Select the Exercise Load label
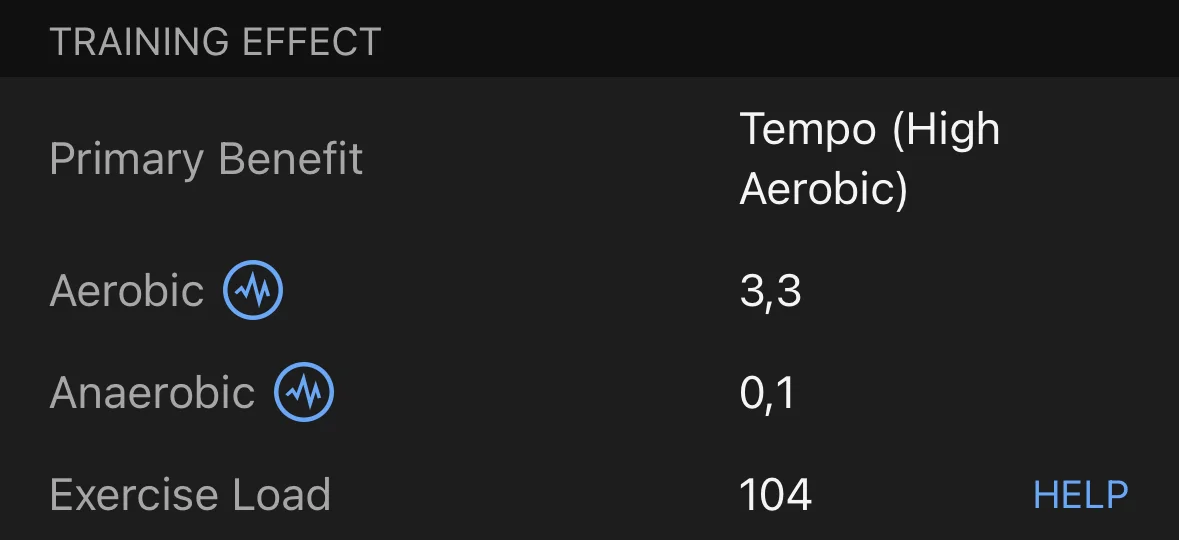Screen dimensions: 1179x540 [x=190, y=495]
